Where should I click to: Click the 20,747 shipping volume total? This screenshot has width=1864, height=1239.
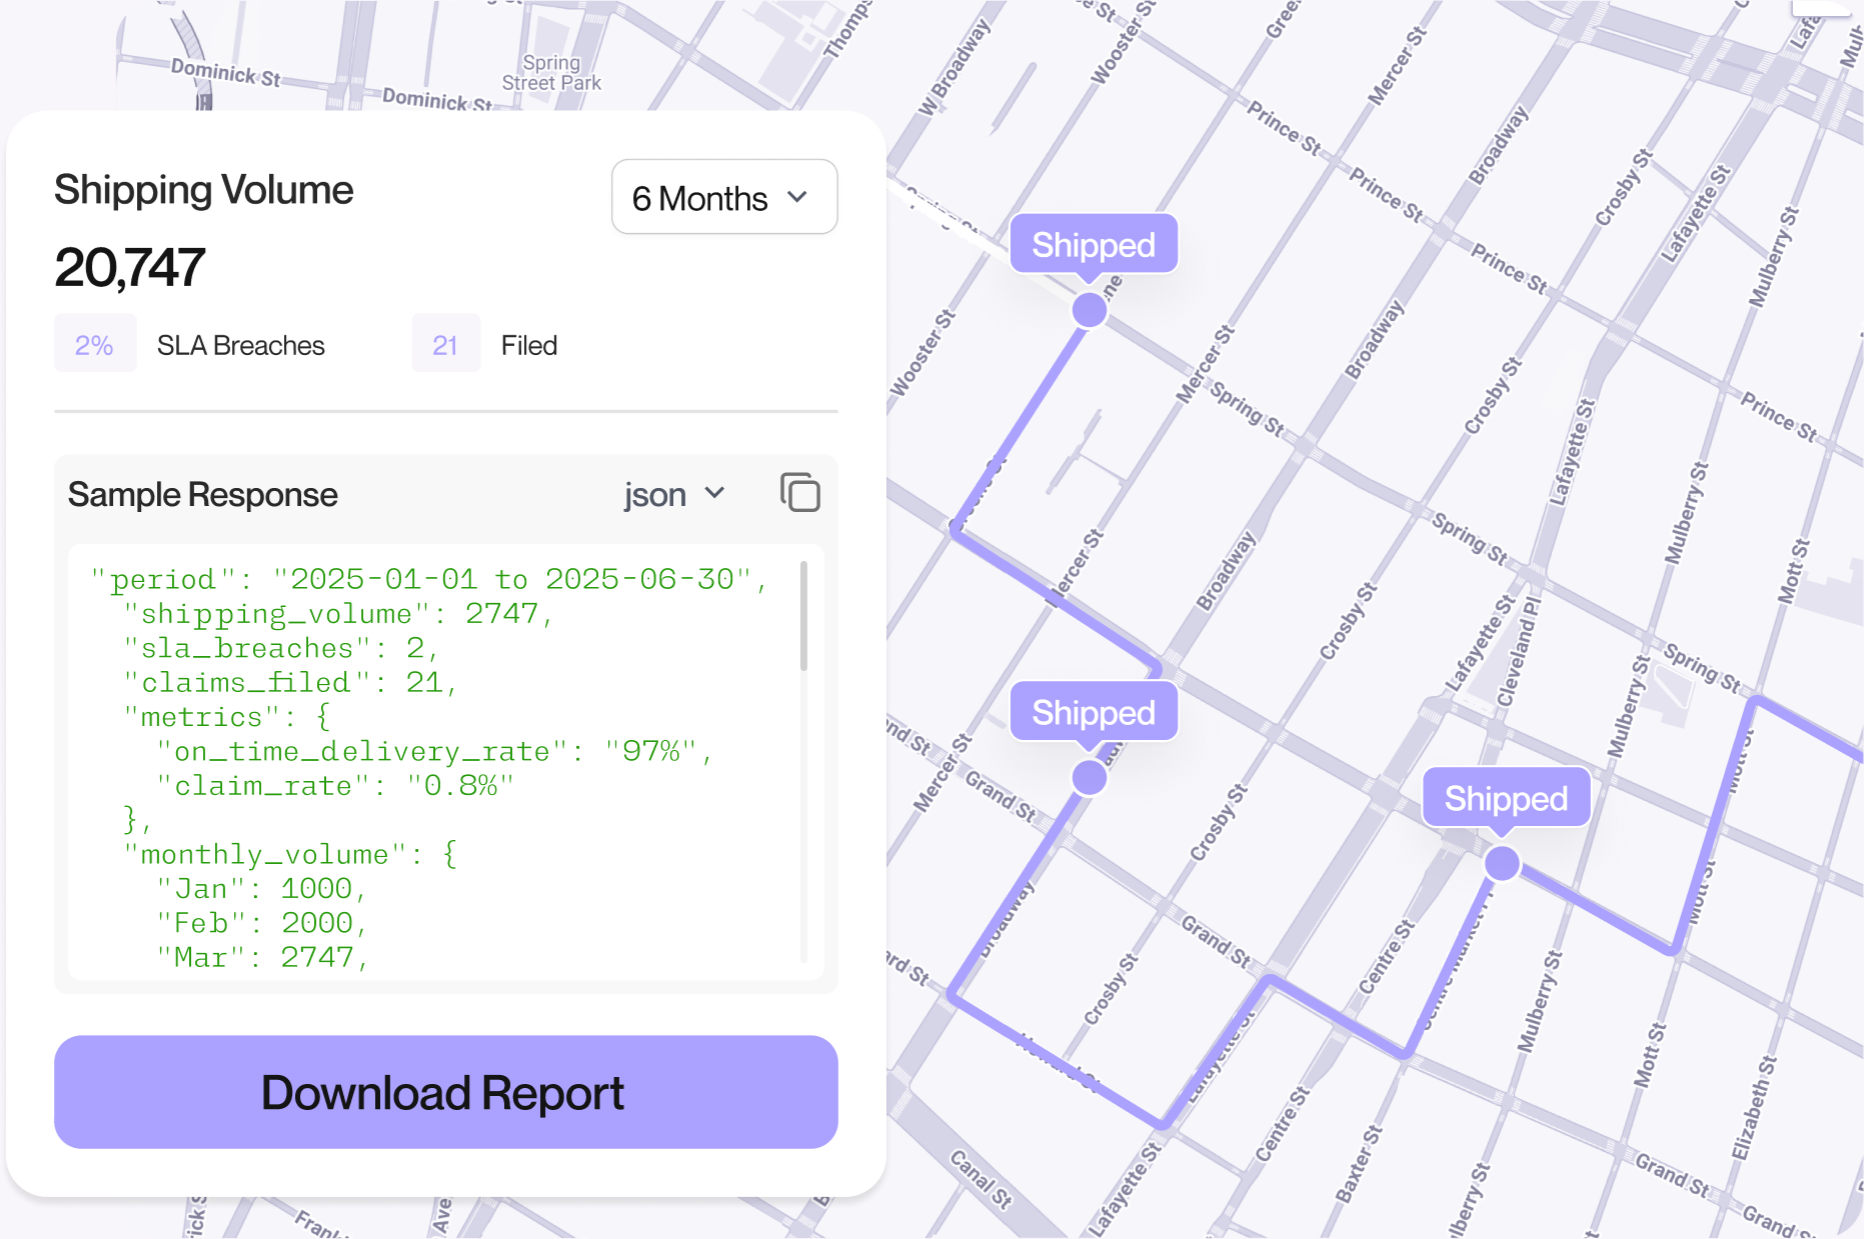130,268
